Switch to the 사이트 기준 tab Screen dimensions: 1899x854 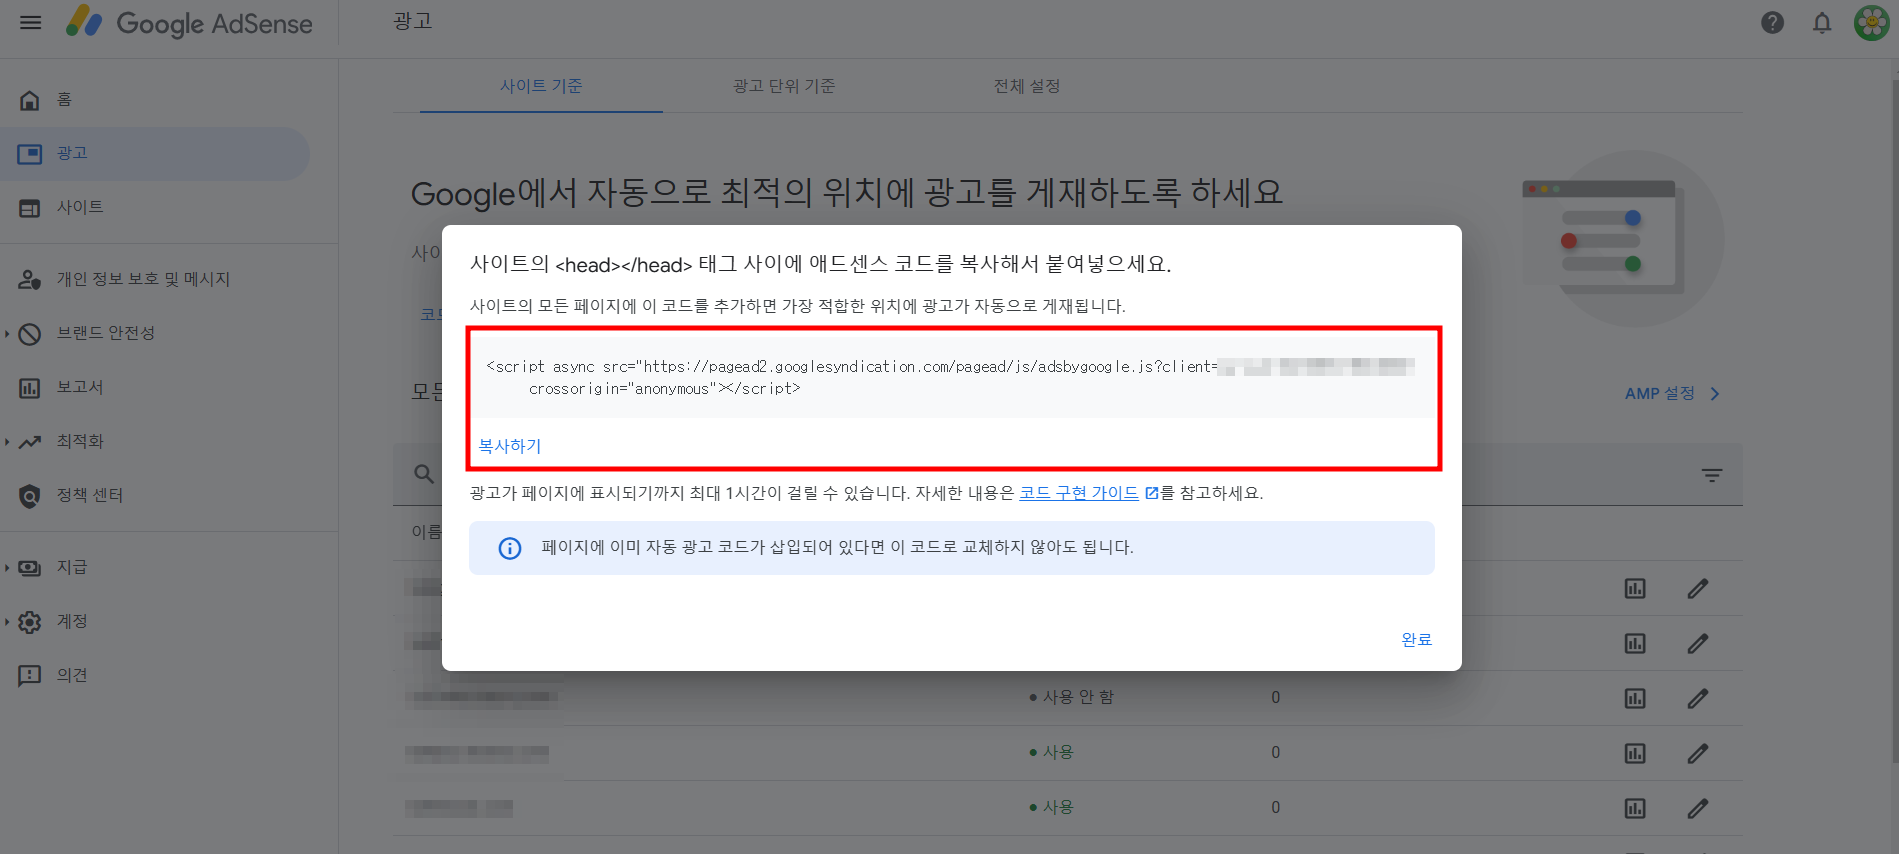[541, 87]
